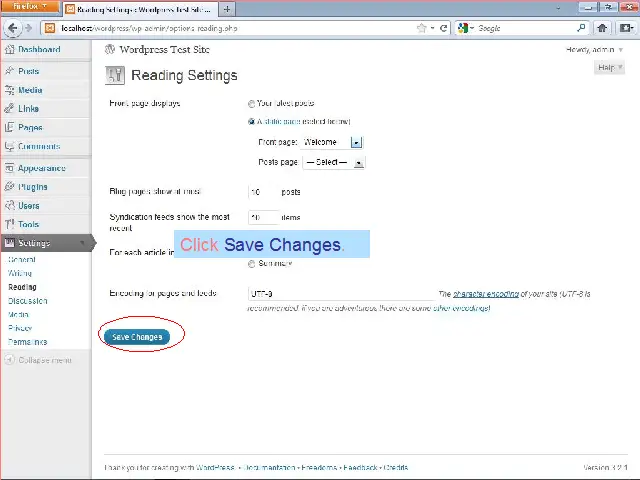The image size is (640, 480).
Task: Click the Plugins plug icon
Action: click(10, 187)
